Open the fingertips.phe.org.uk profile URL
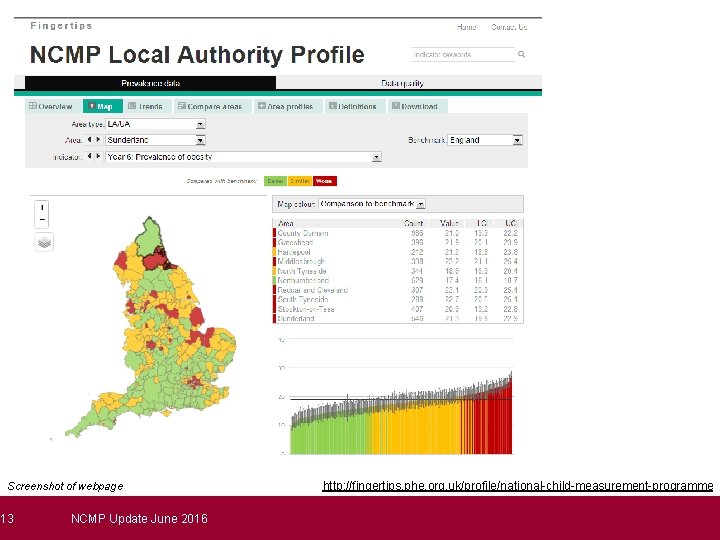 [x=518, y=486]
